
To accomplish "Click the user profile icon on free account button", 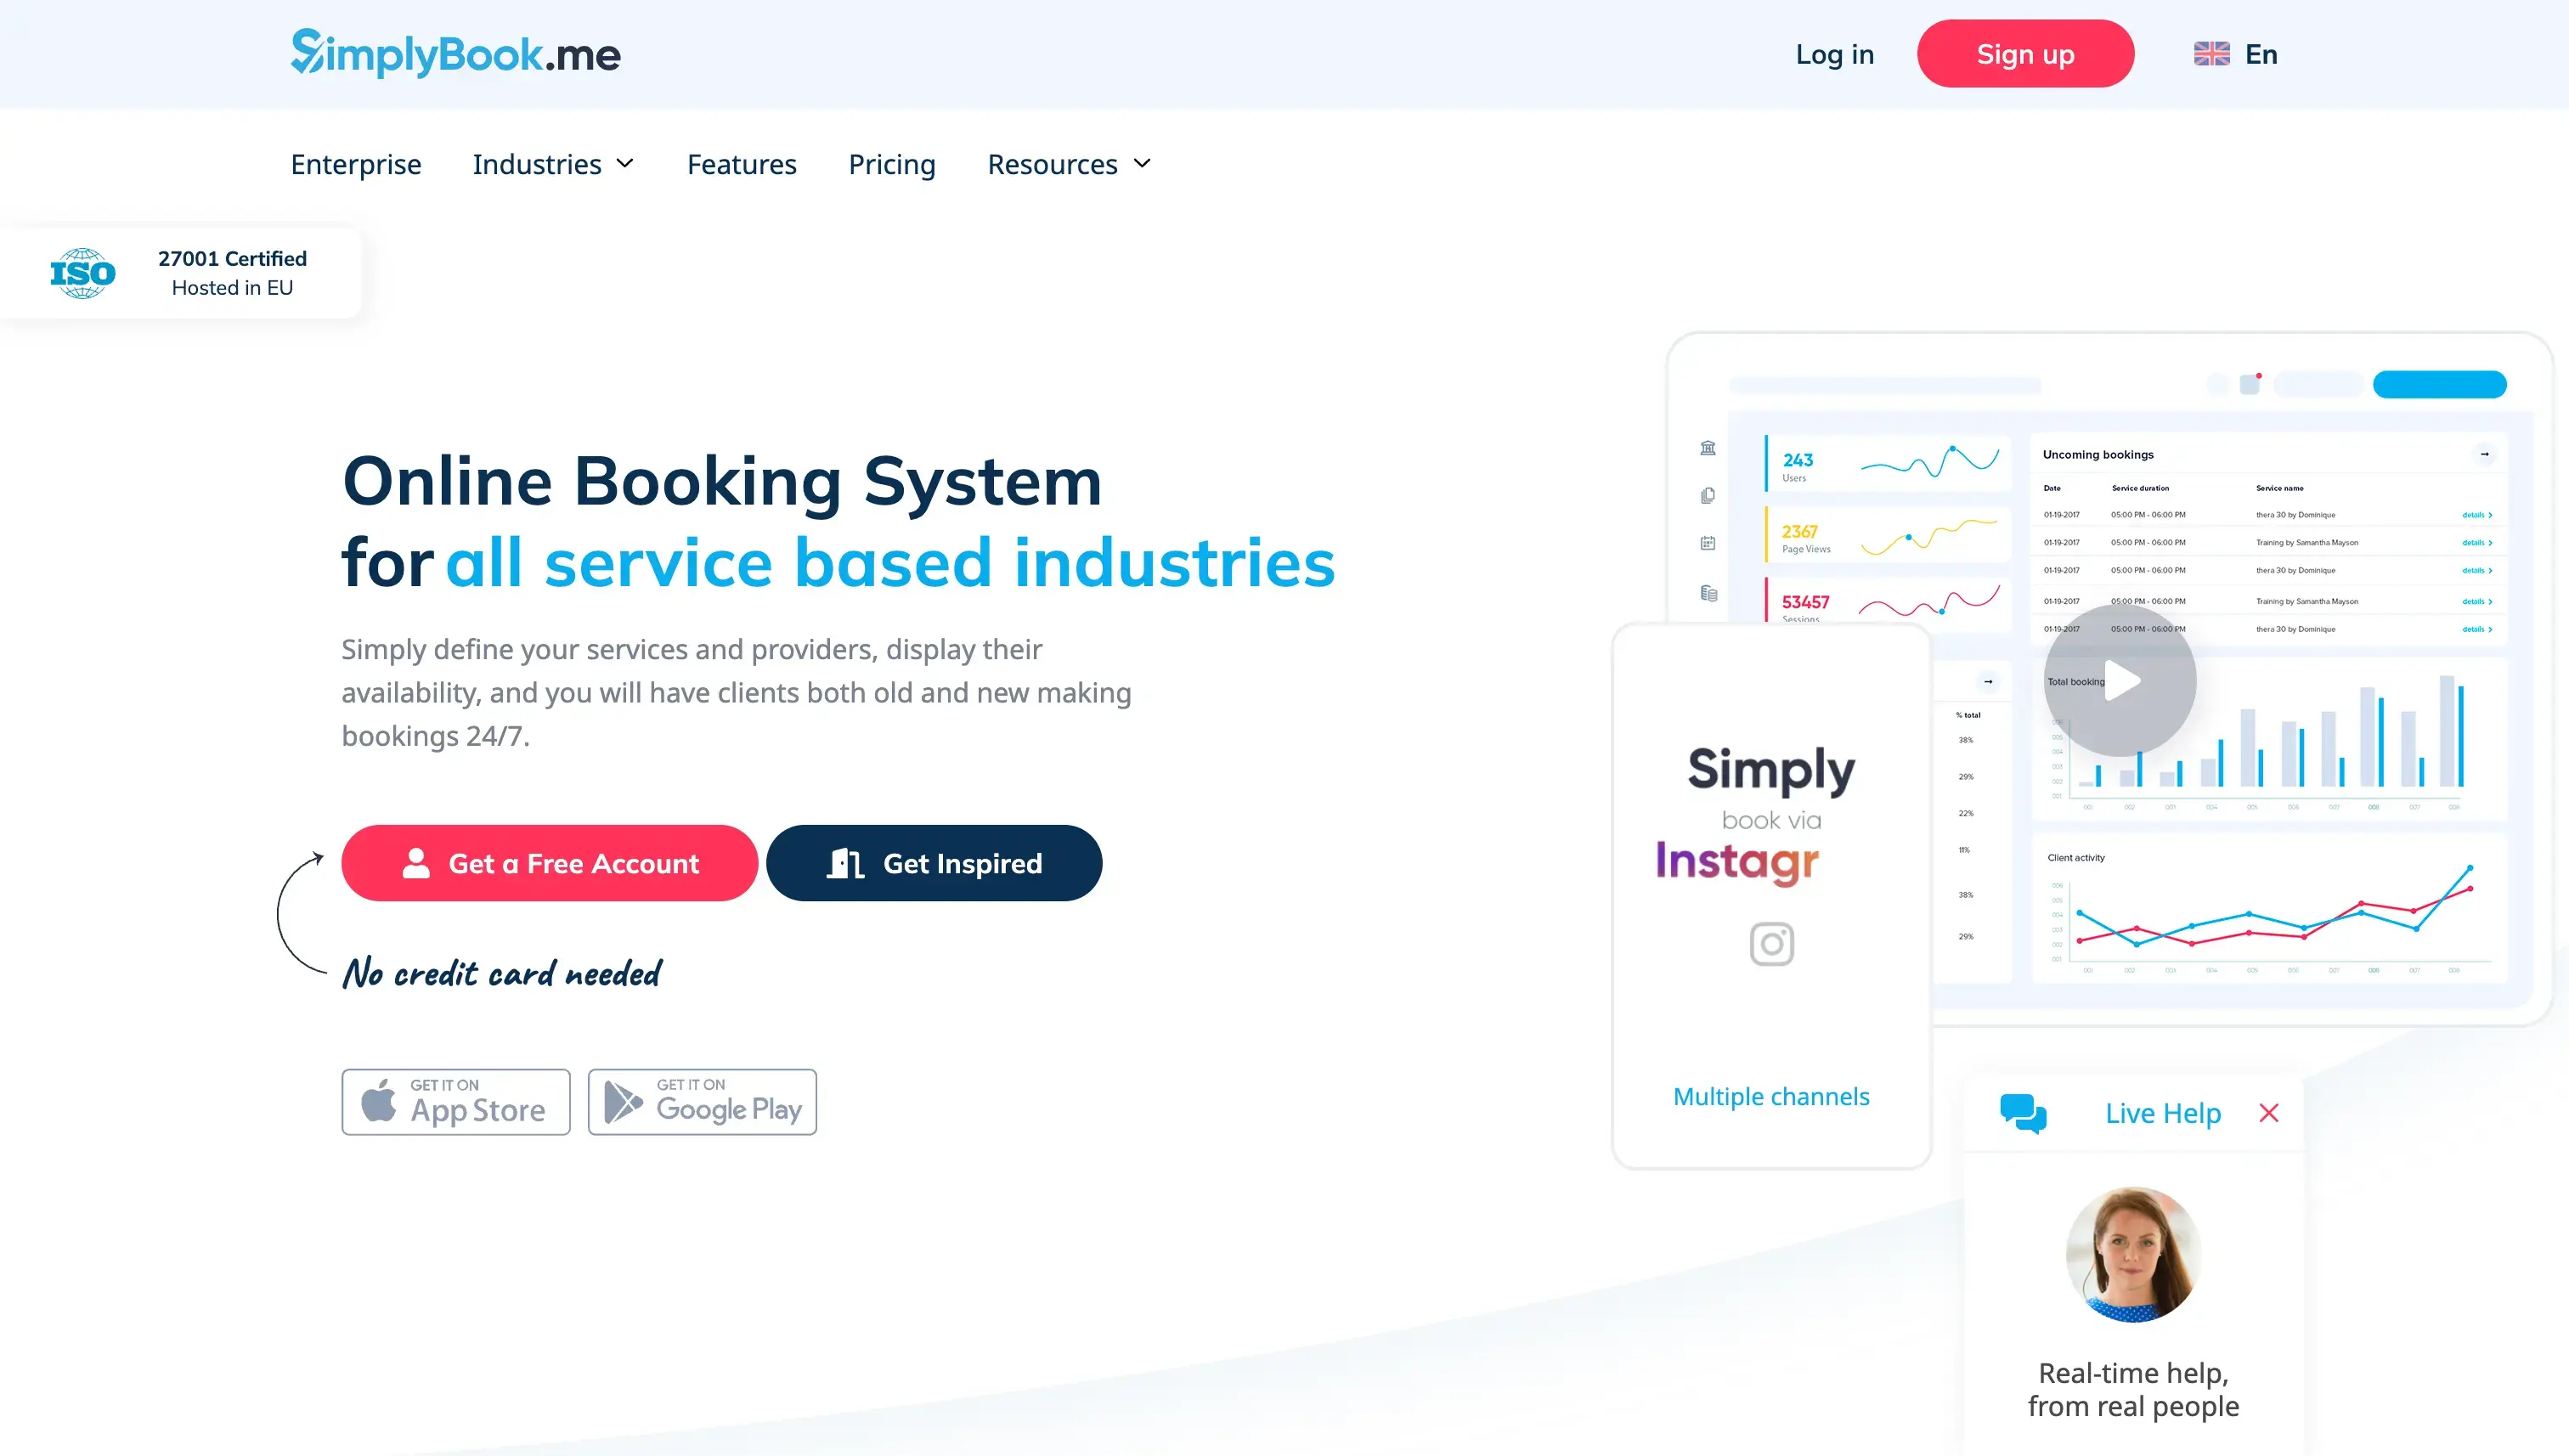I will point(416,863).
